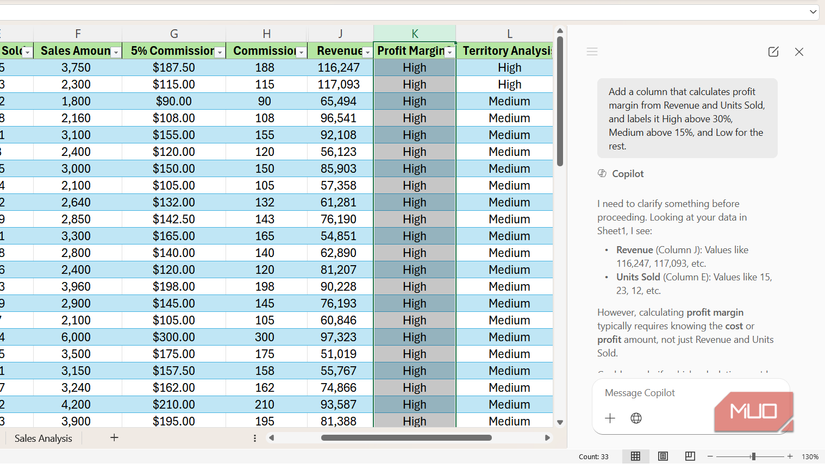Click the Revenue cell 51,019
This screenshot has height=464, width=825.
pyautogui.click(x=340, y=354)
